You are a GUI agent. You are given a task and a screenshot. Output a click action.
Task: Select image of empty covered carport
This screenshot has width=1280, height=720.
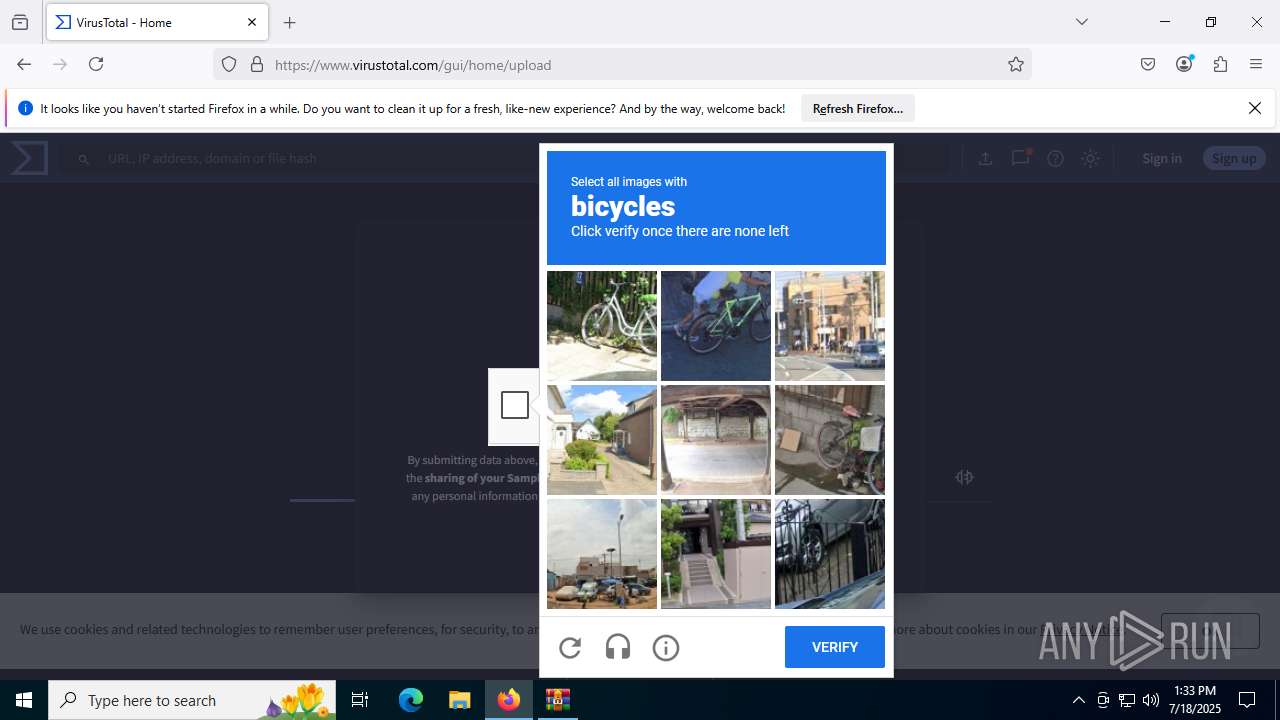coord(716,440)
